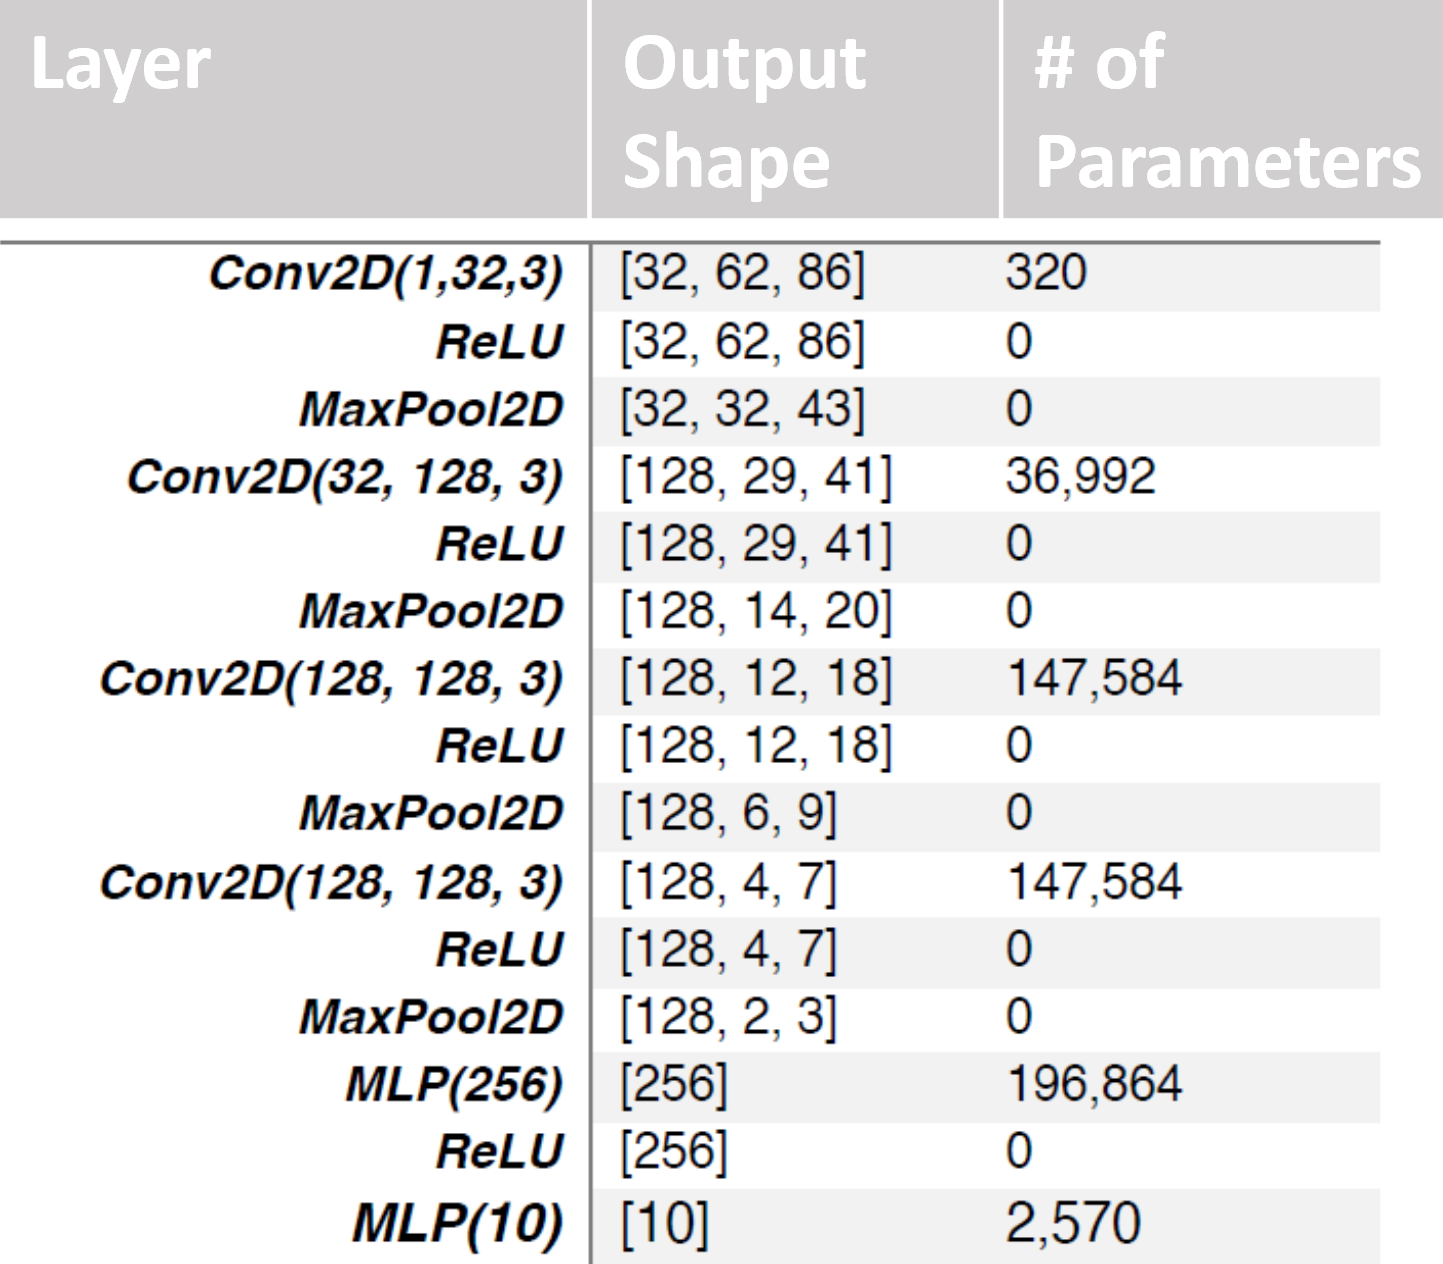
Task: Click the [128, 6, 9] output shape
Action: [x=728, y=814]
